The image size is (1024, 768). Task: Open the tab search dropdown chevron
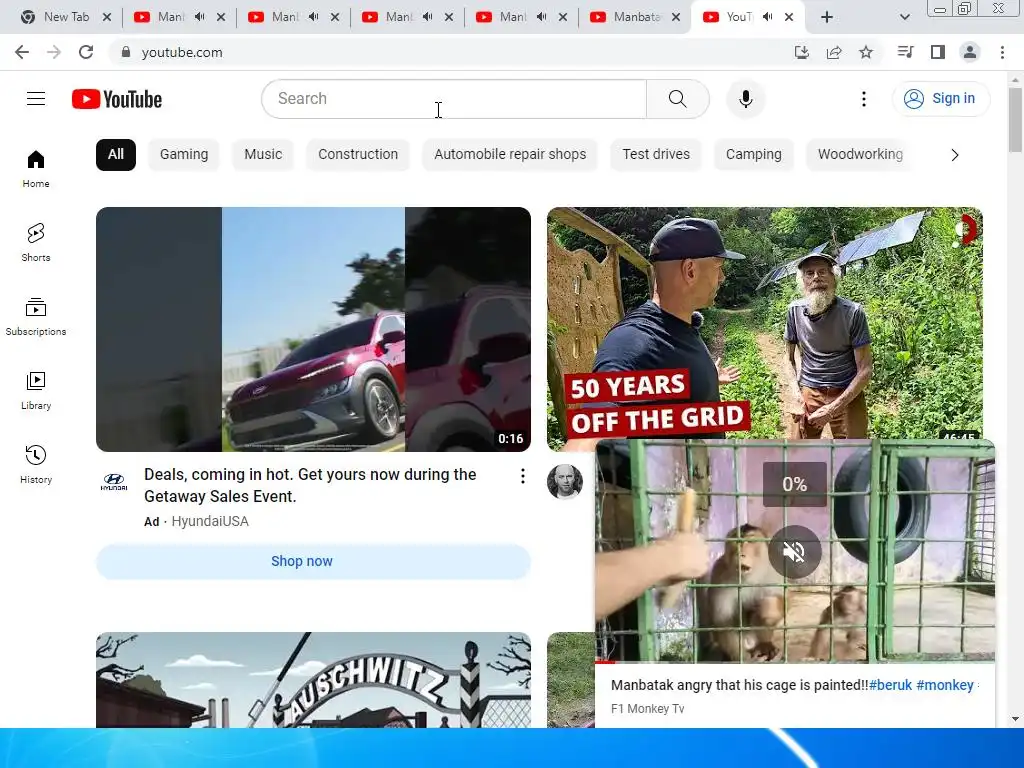click(x=904, y=17)
